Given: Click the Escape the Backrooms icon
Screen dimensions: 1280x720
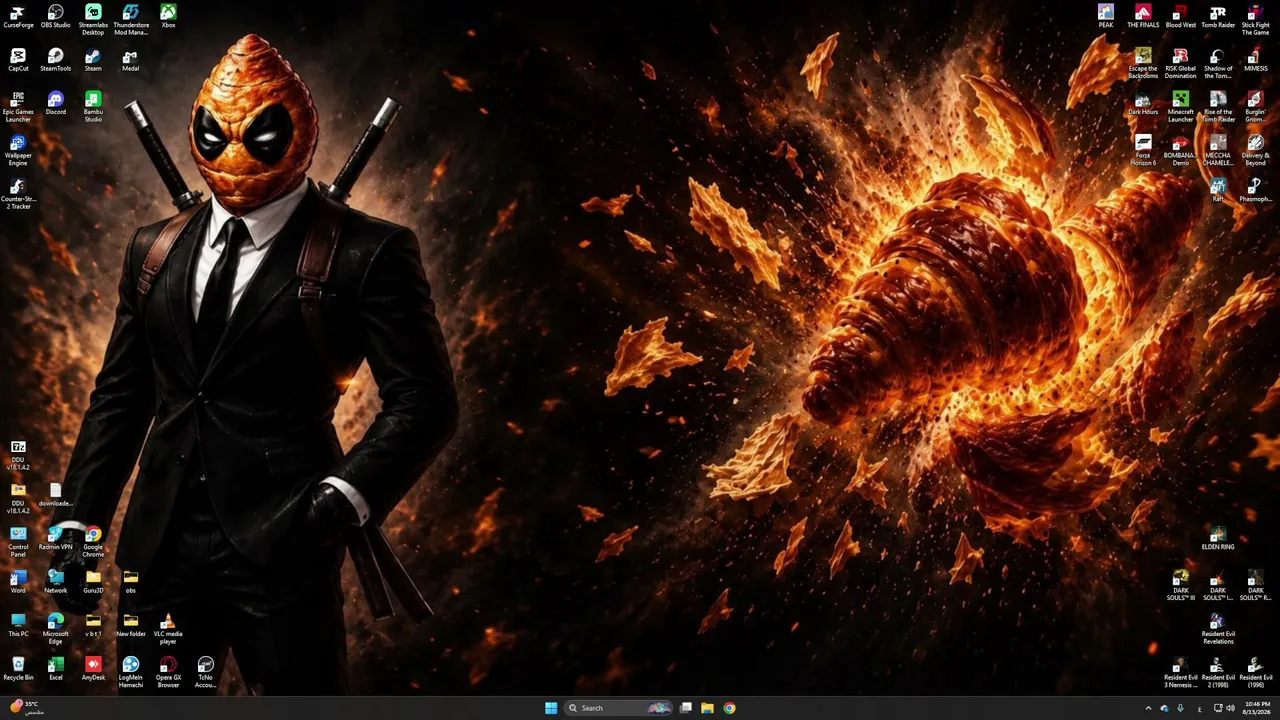Looking at the screenshot, I should coord(1143,64).
